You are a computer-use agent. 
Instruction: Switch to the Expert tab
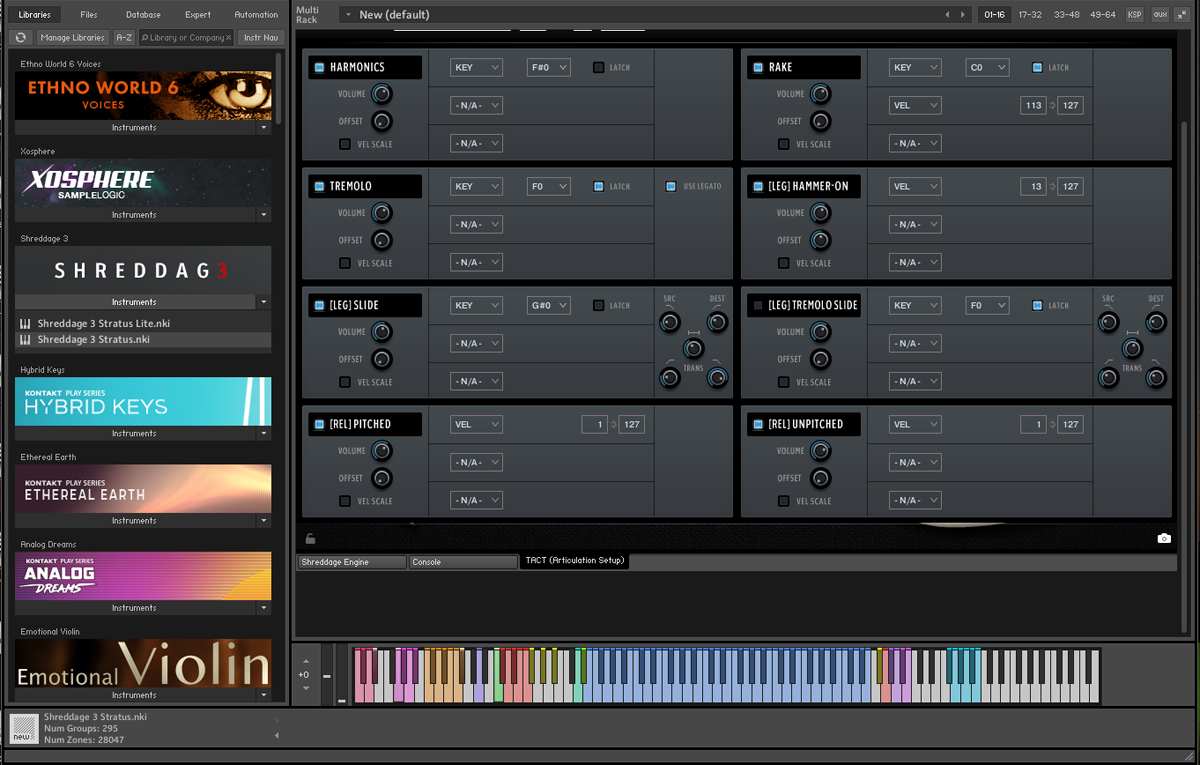[198, 15]
